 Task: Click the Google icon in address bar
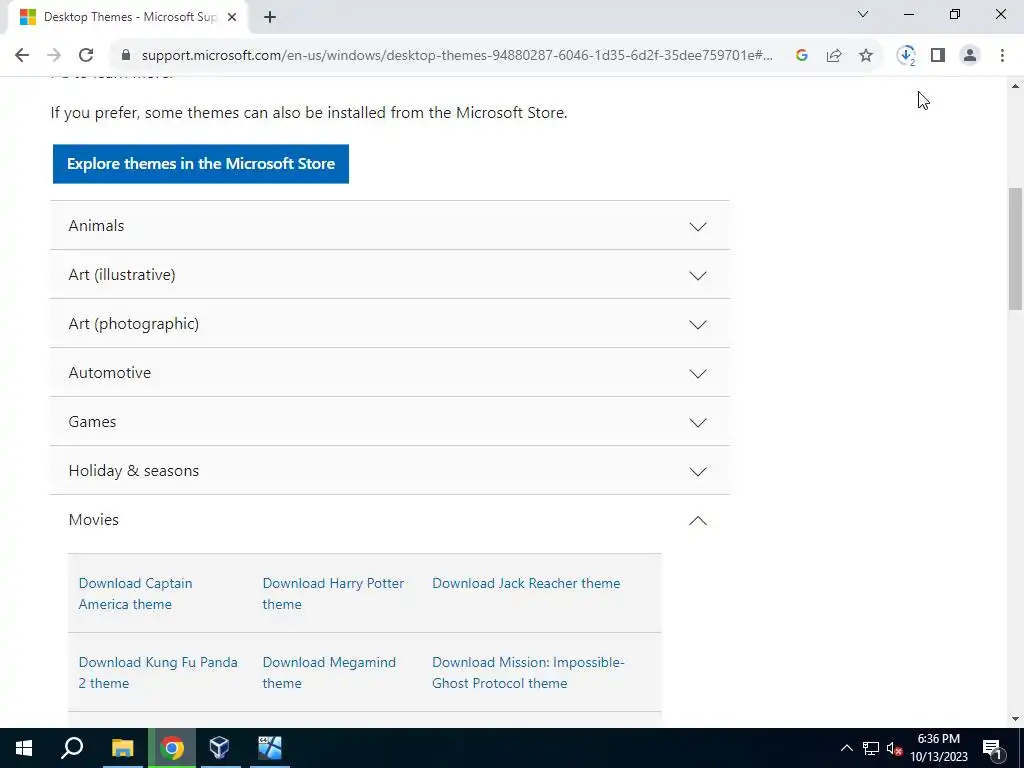(x=802, y=56)
